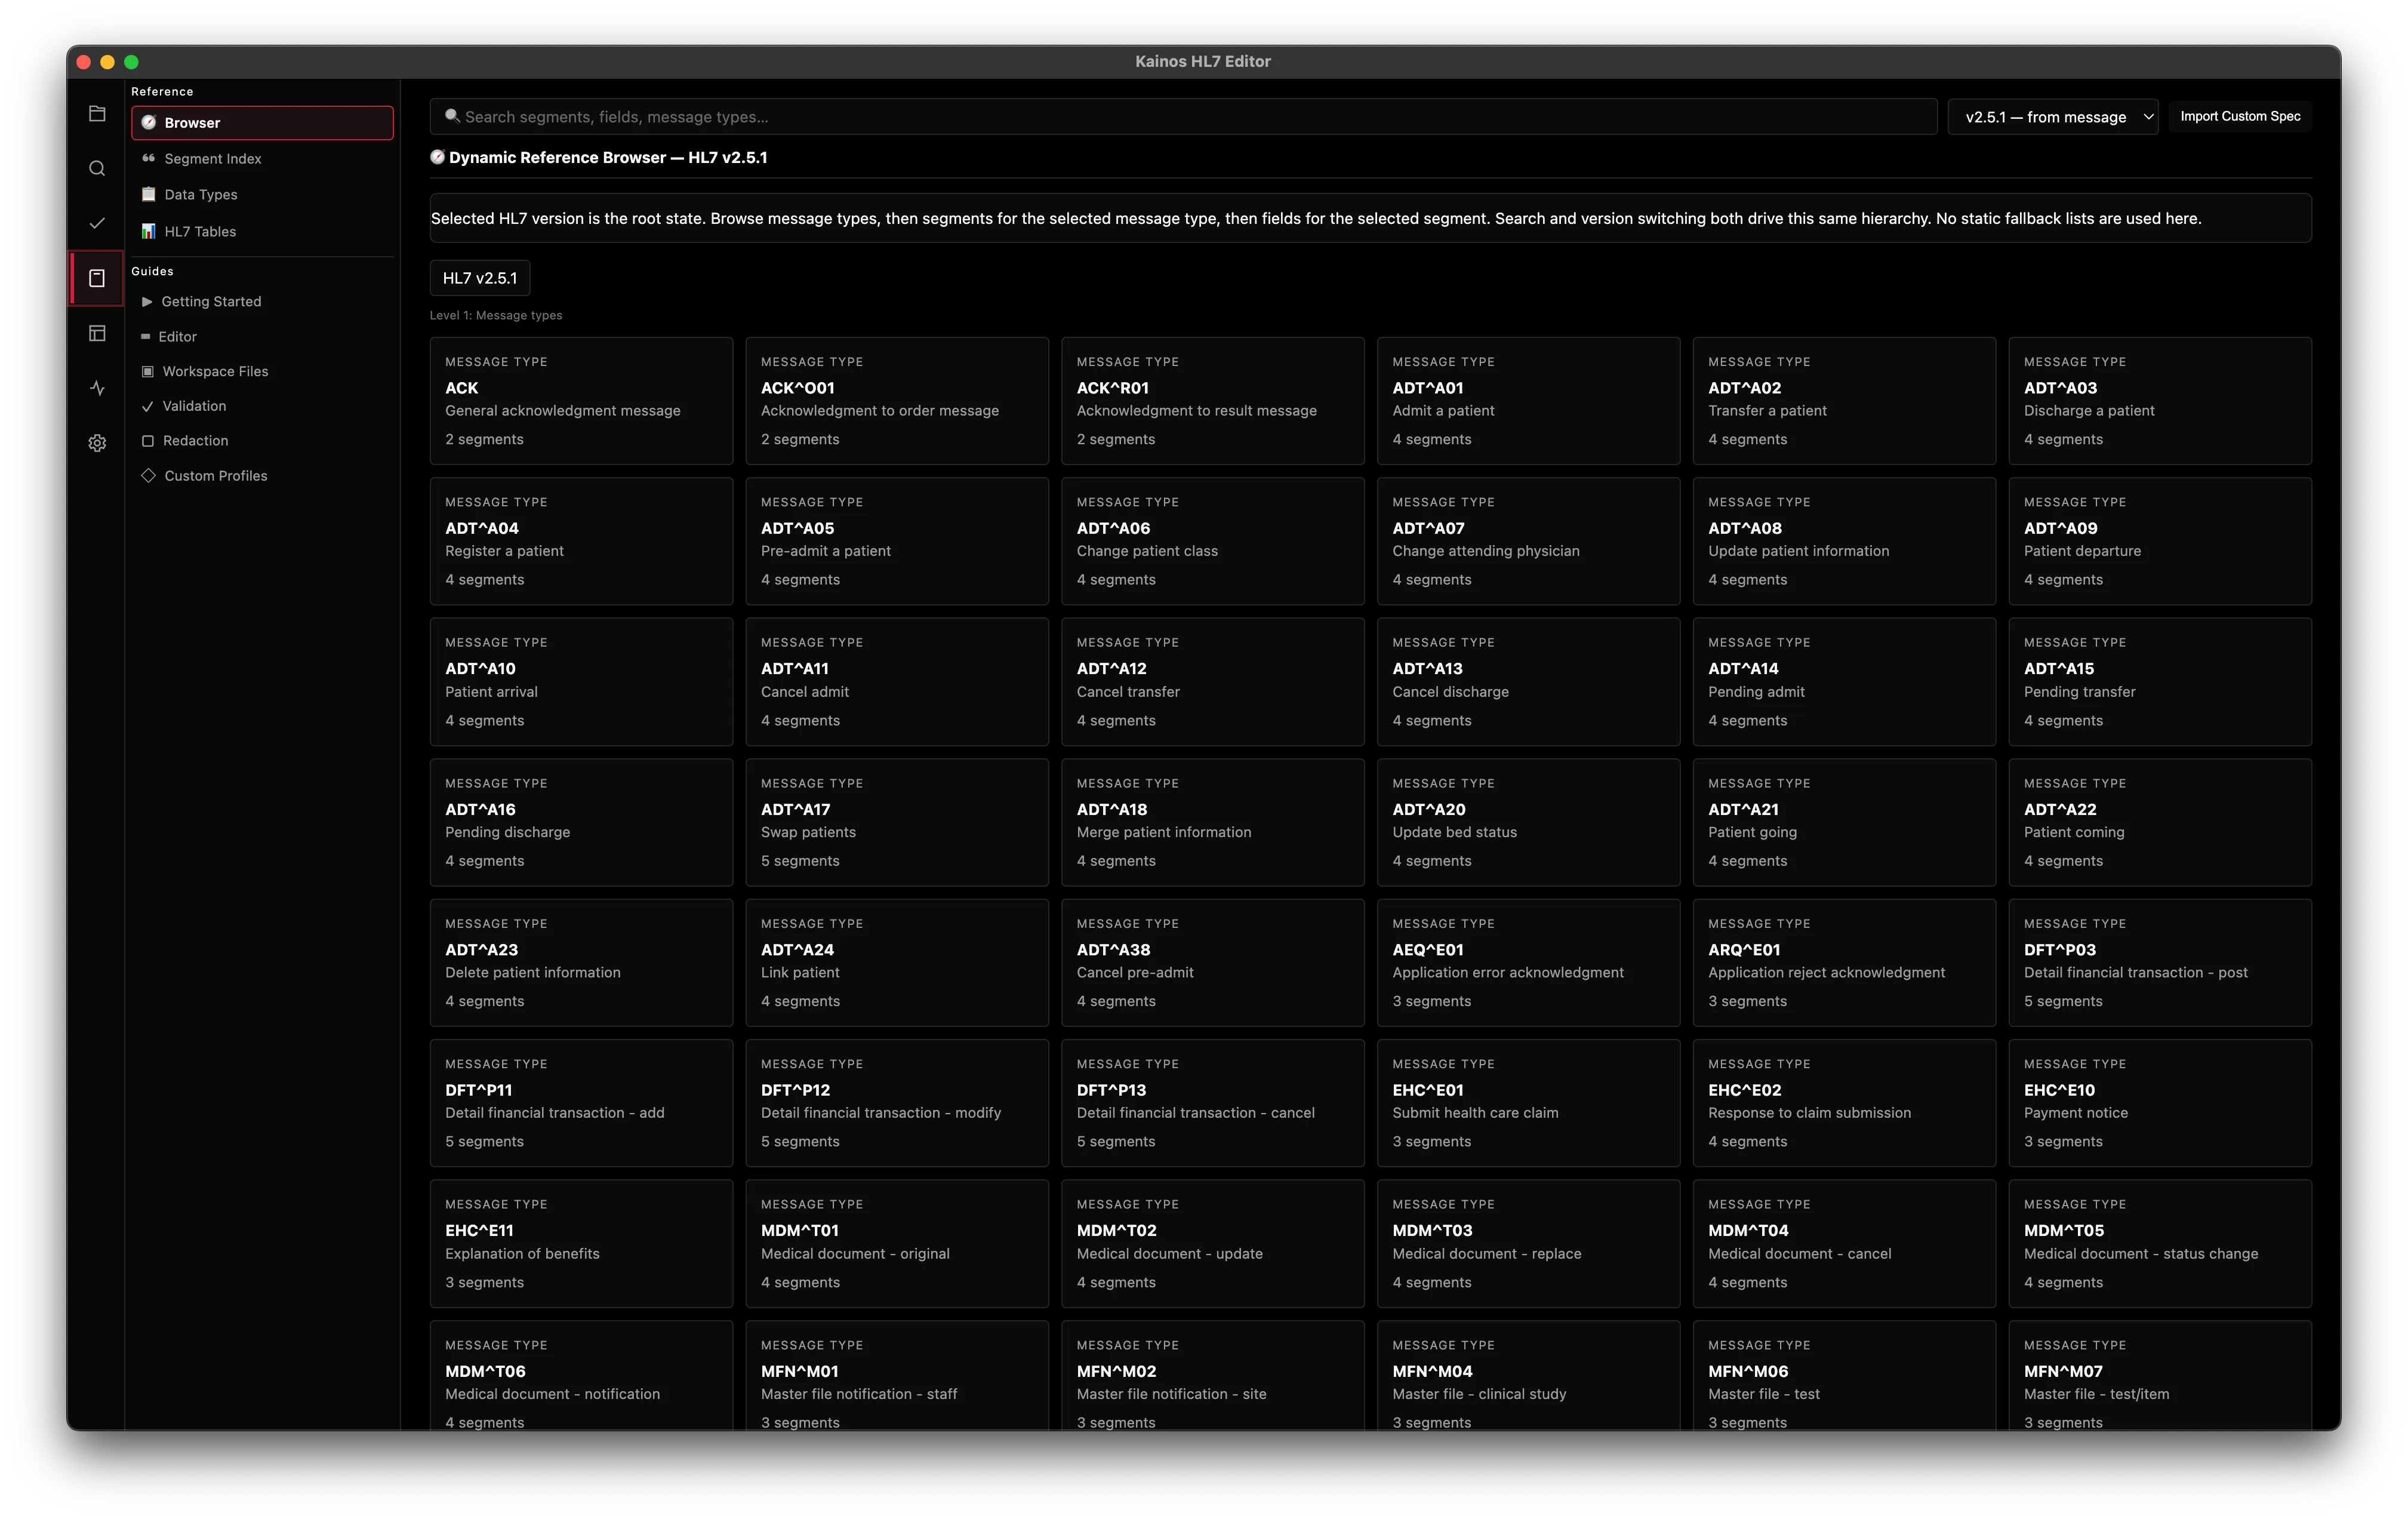Open the ADT^A17 Swap patients card

point(897,822)
